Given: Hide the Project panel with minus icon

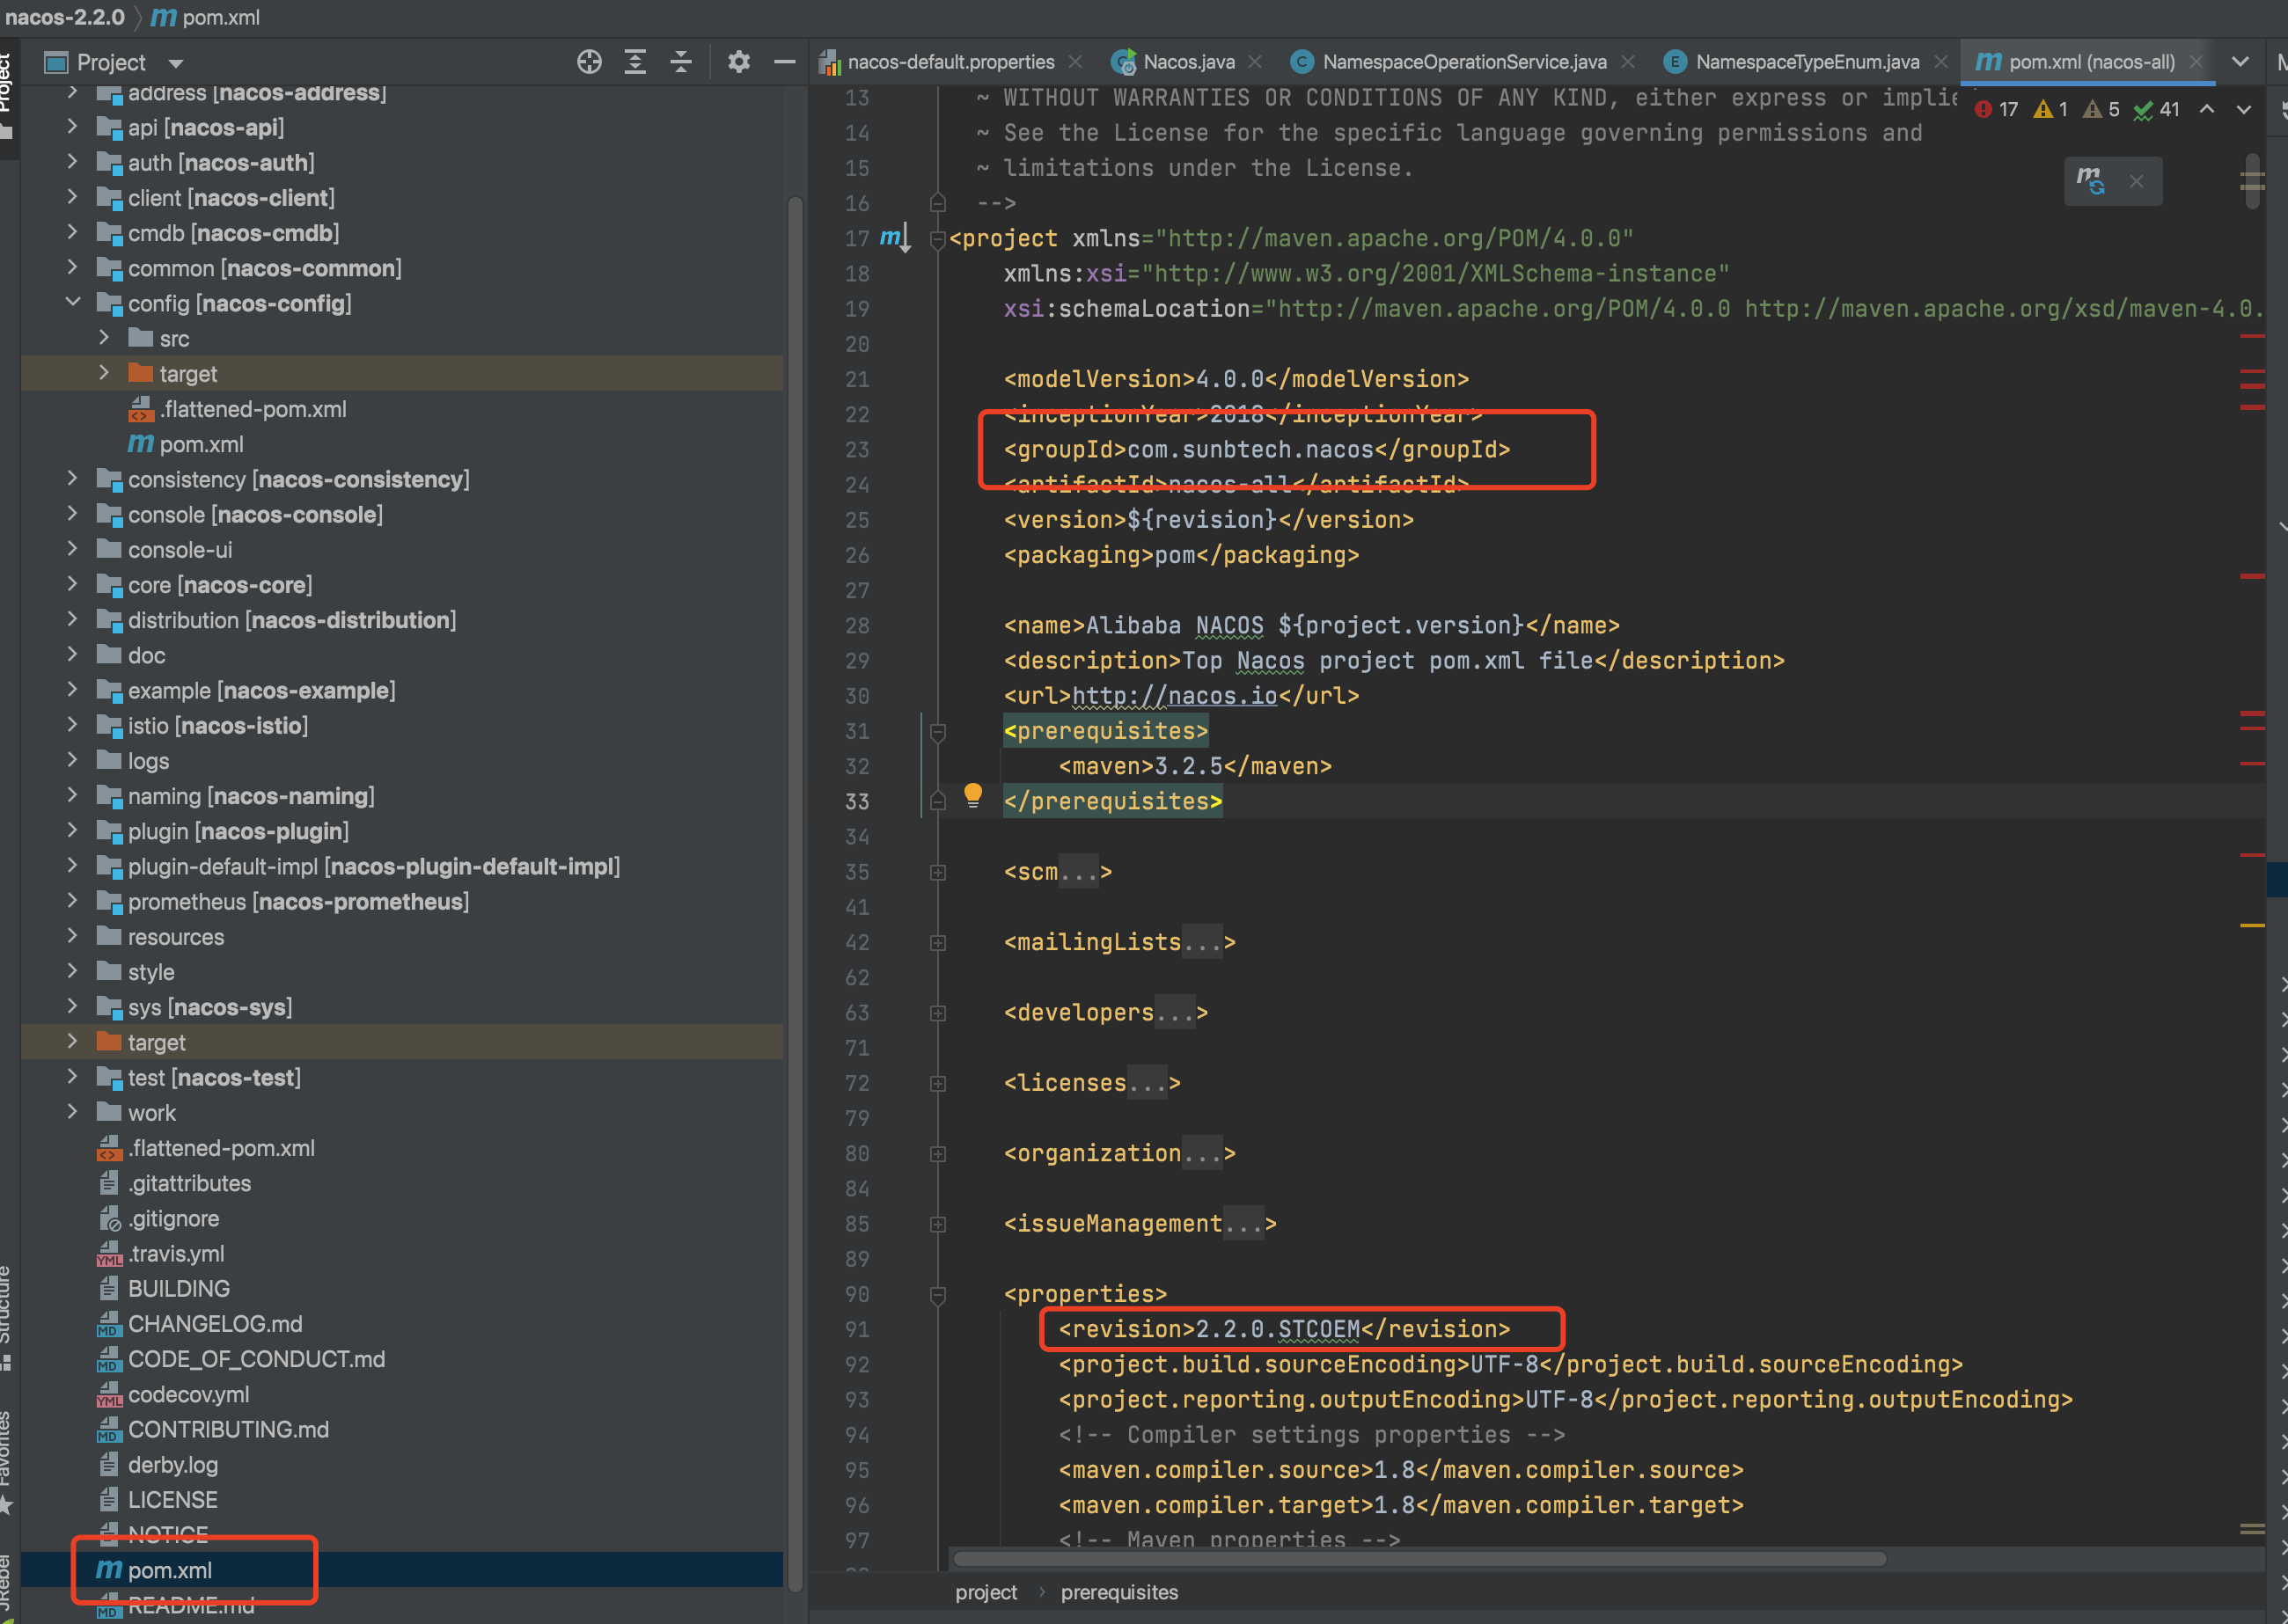Looking at the screenshot, I should coord(785,62).
